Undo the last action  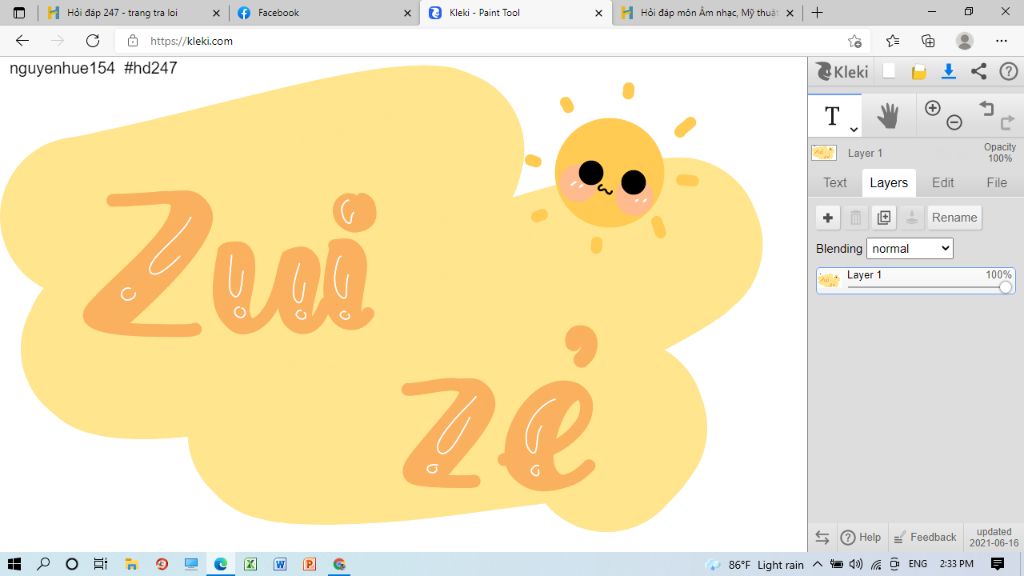click(x=986, y=108)
